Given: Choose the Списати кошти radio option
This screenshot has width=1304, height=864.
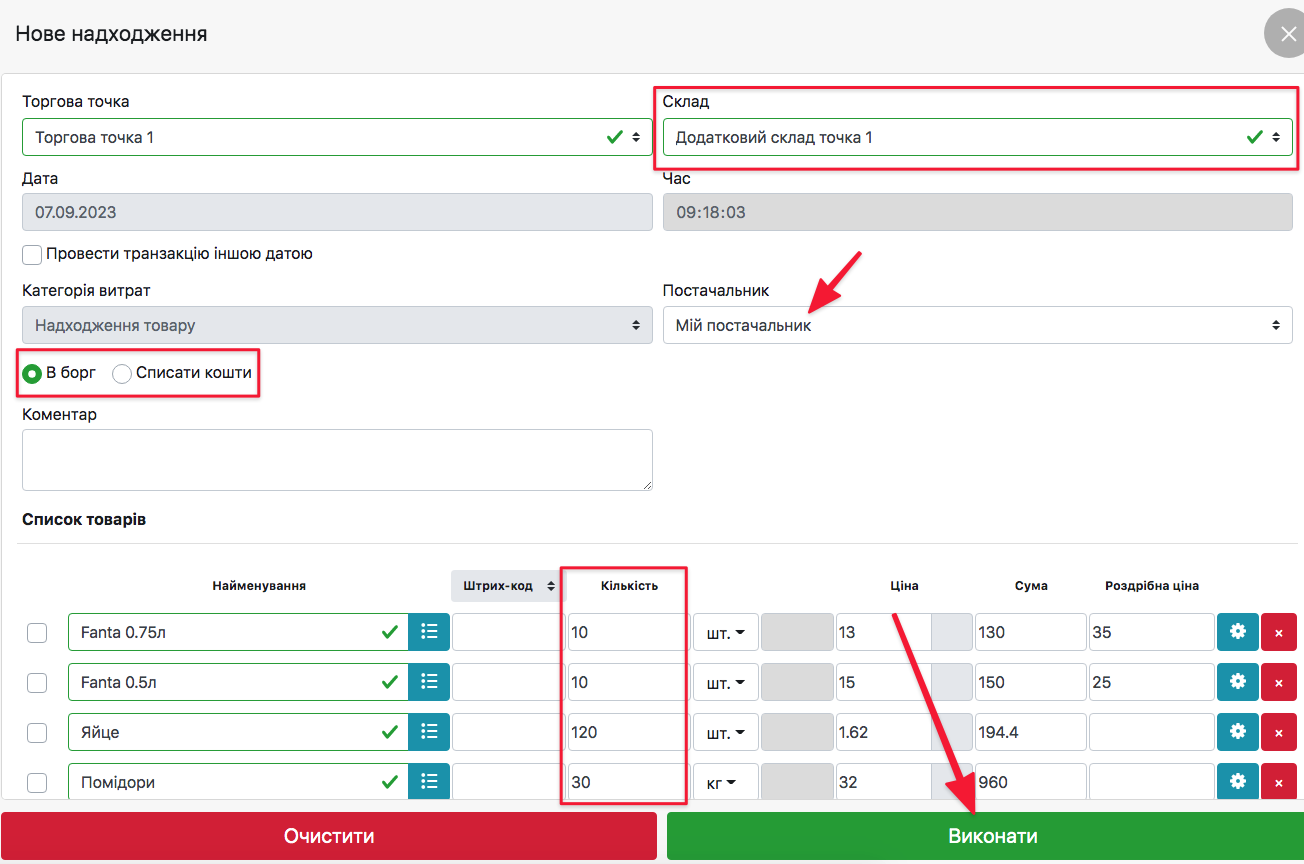Looking at the screenshot, I should click(x=122, y=373).
